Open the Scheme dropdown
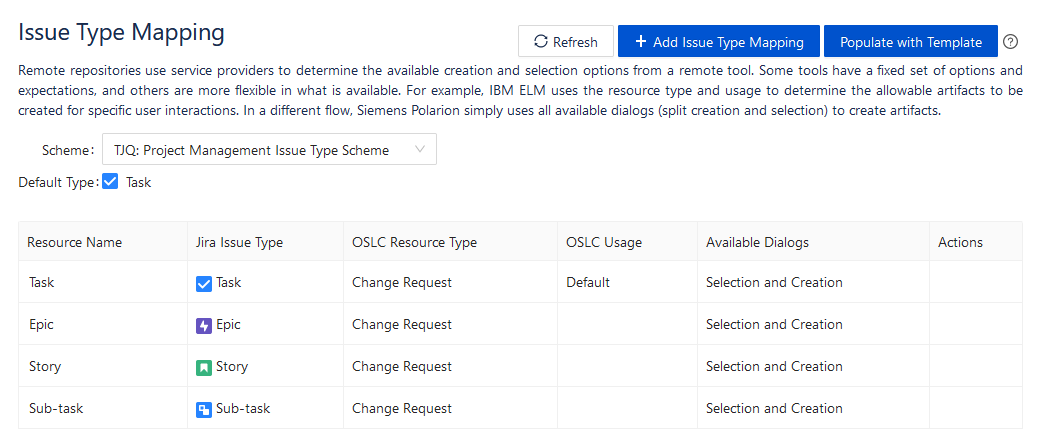 click(269, 150)
